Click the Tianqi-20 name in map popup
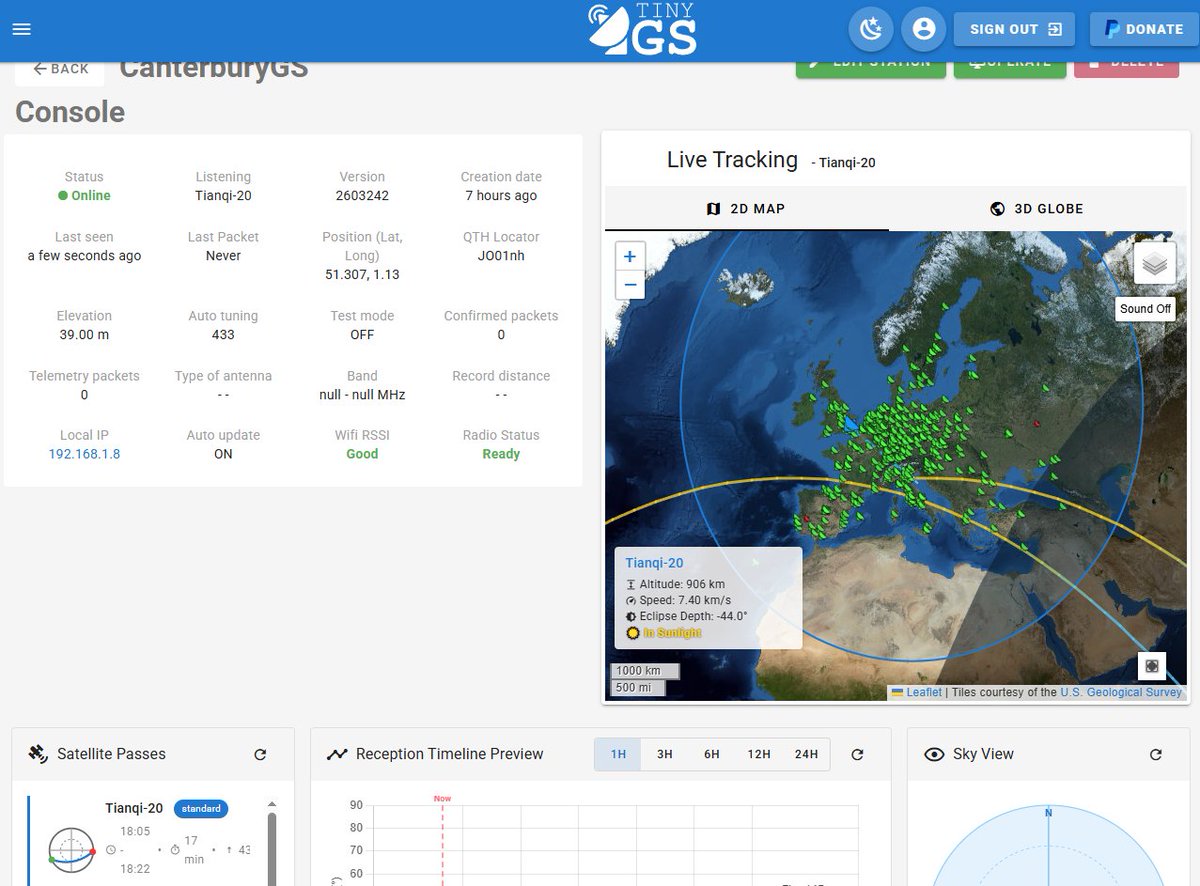The image size is (1200, 886). tap(655, 563)
